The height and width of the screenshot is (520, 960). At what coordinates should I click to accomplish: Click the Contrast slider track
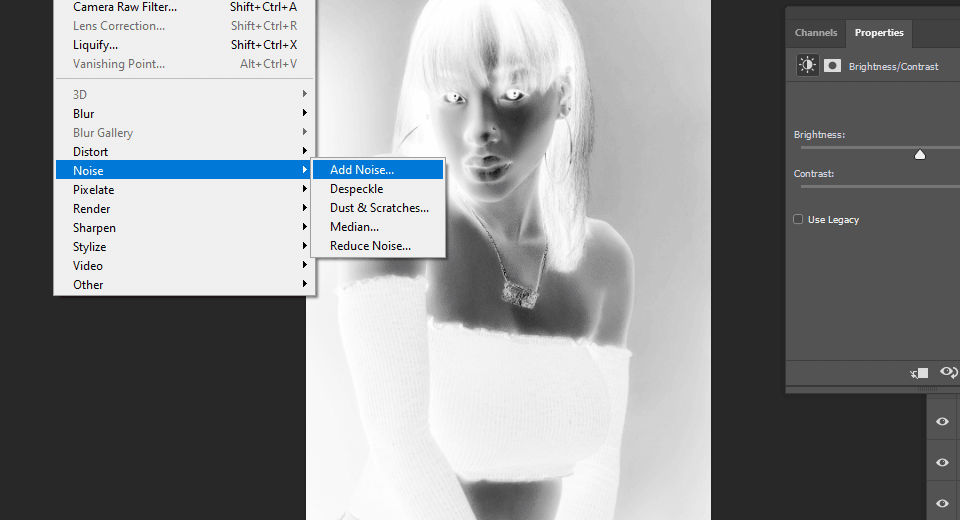click(x=880, y=186)
